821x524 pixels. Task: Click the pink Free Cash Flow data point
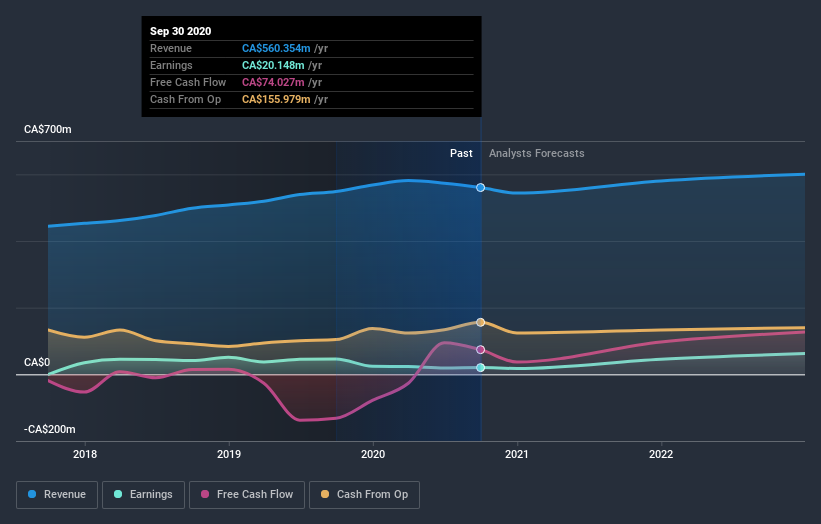[x=480, y=350]
